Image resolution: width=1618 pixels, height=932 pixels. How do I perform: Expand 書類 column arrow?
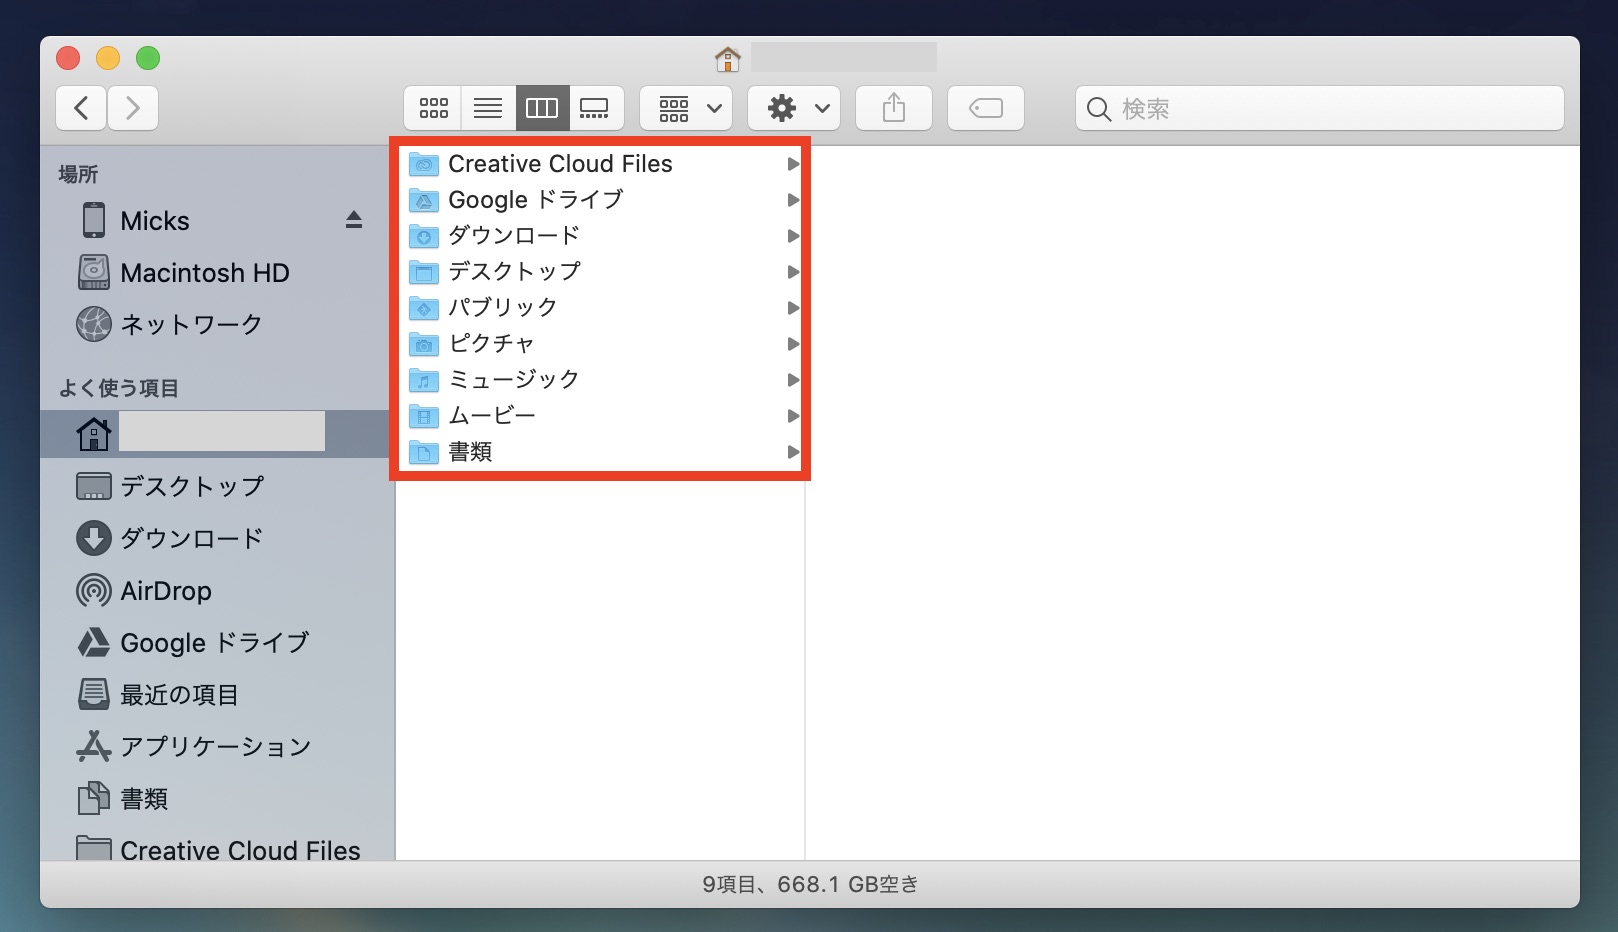(x=793, y=452)
